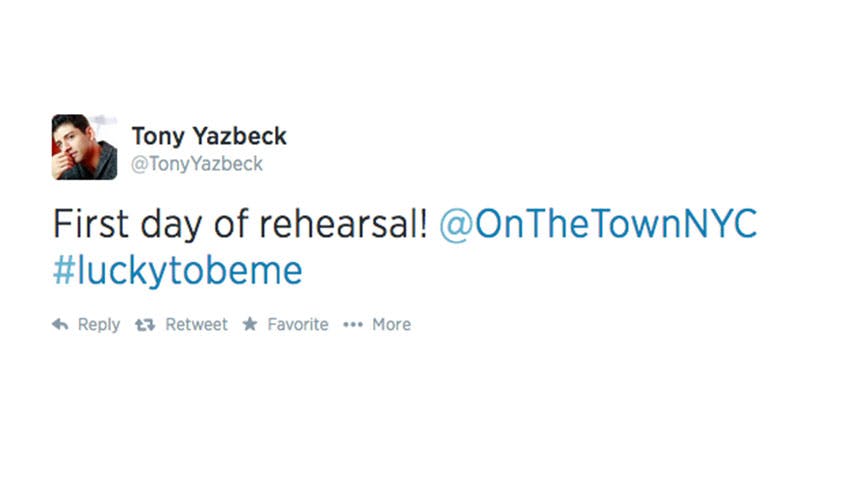
Task: Follow the #luckytobeme hashtag link
Action: [177, 271]
